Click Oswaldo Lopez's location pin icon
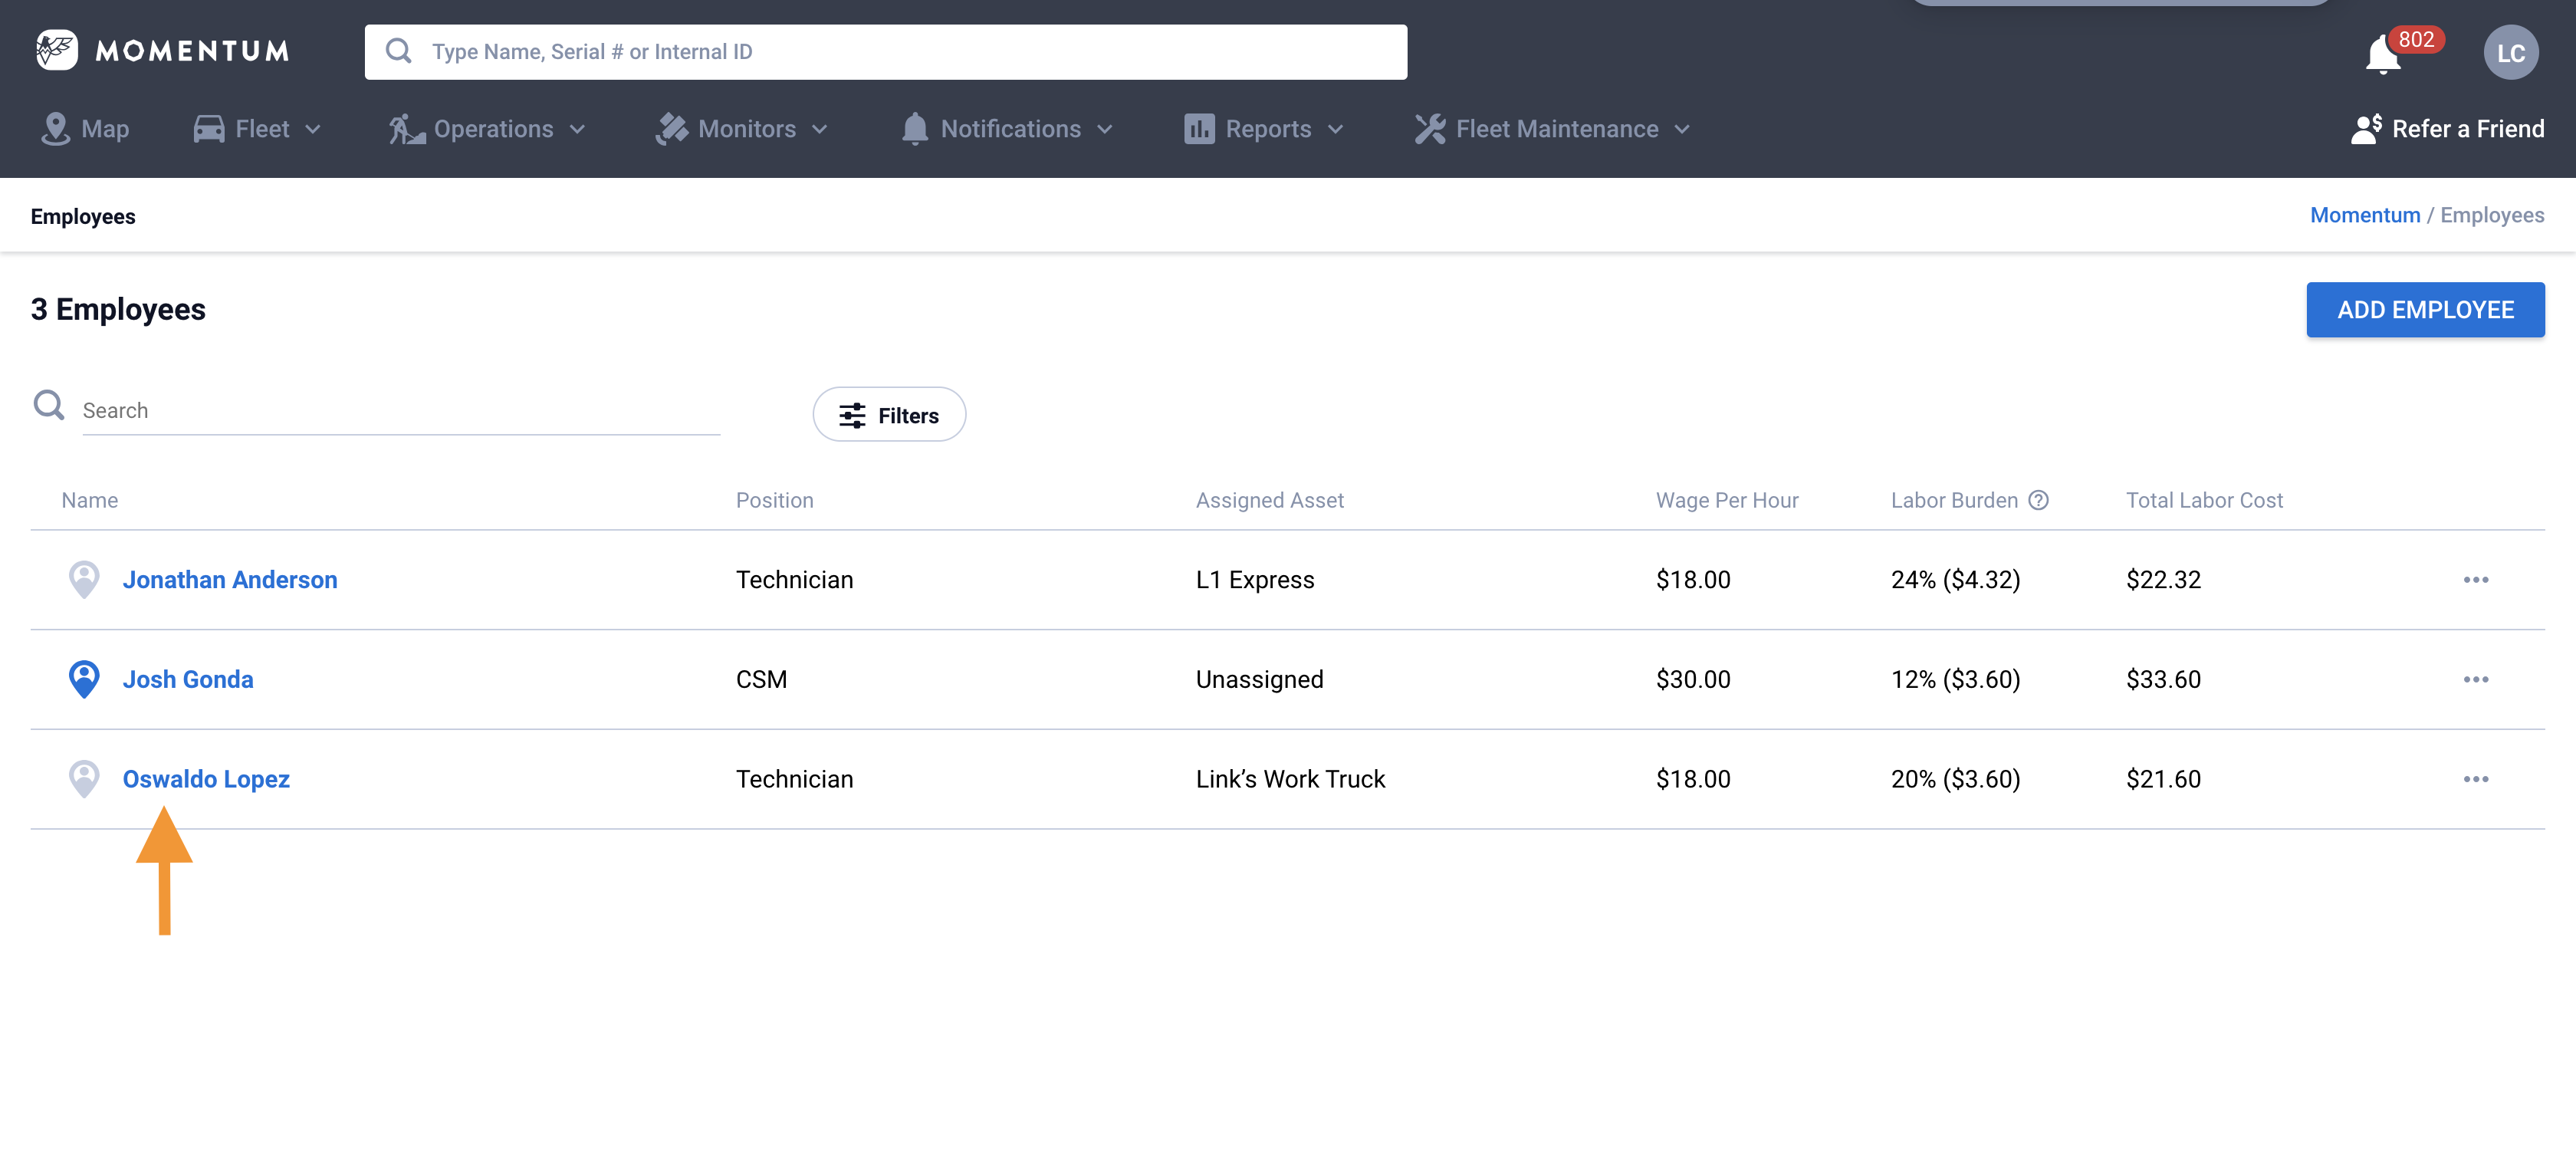 coord(84,779)
